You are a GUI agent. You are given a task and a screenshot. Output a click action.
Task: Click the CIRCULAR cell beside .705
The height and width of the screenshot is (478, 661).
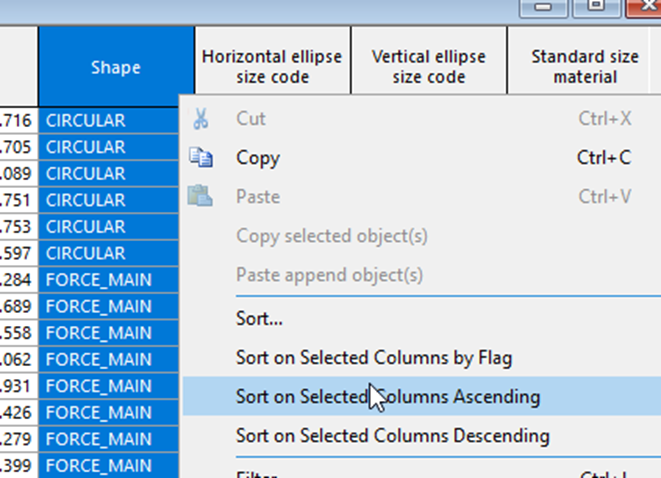click(x=108, y=147)
